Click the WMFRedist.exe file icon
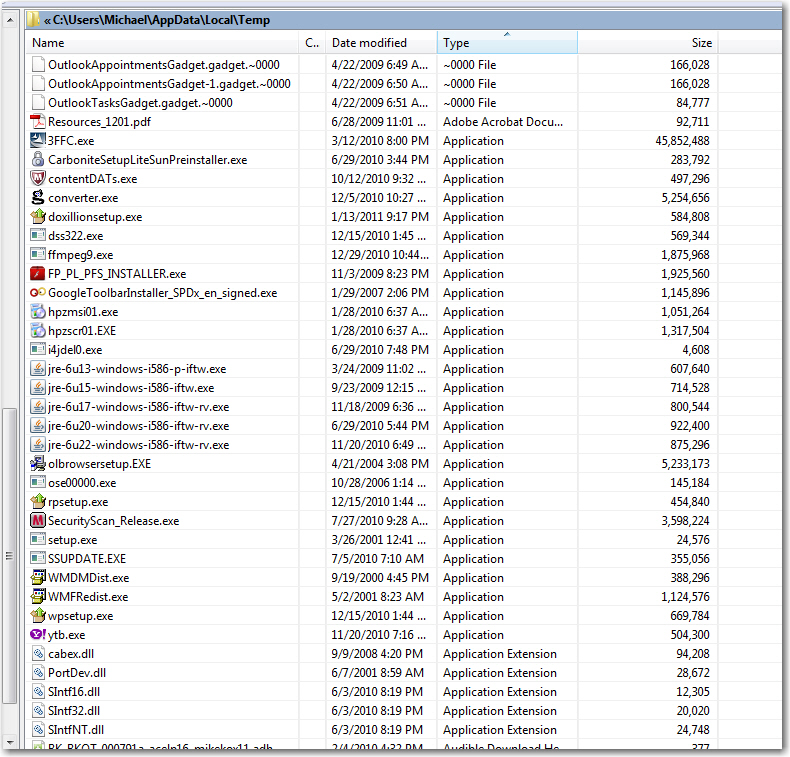 (38, 597)
